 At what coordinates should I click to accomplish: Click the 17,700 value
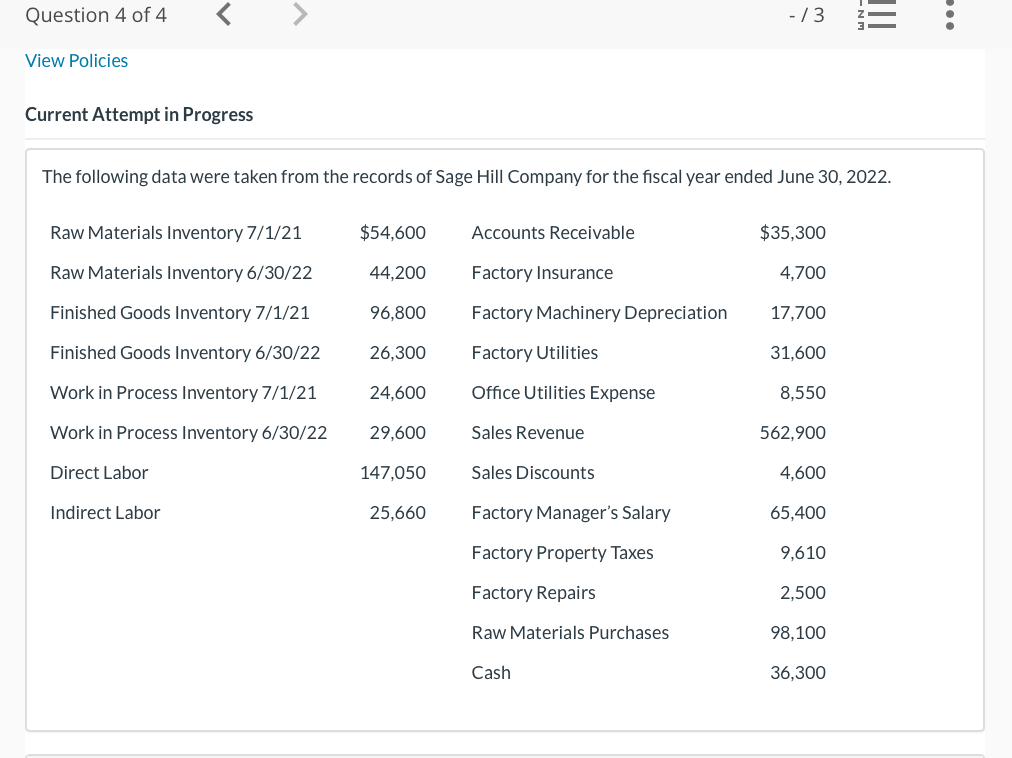[798, 312]
